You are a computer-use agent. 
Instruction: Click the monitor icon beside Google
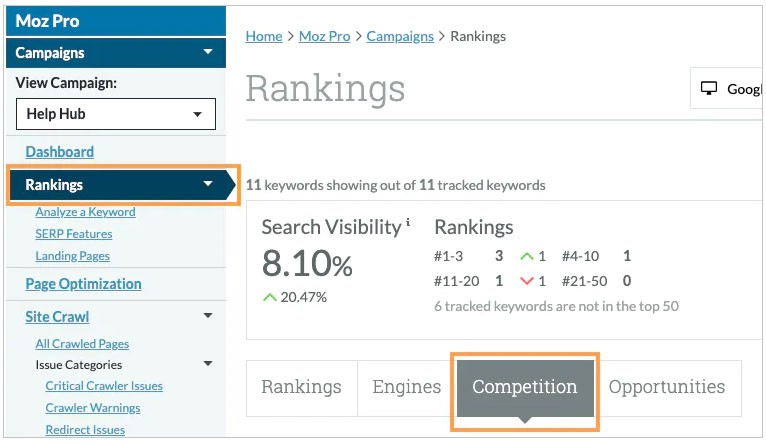click(x=710, y=89)
